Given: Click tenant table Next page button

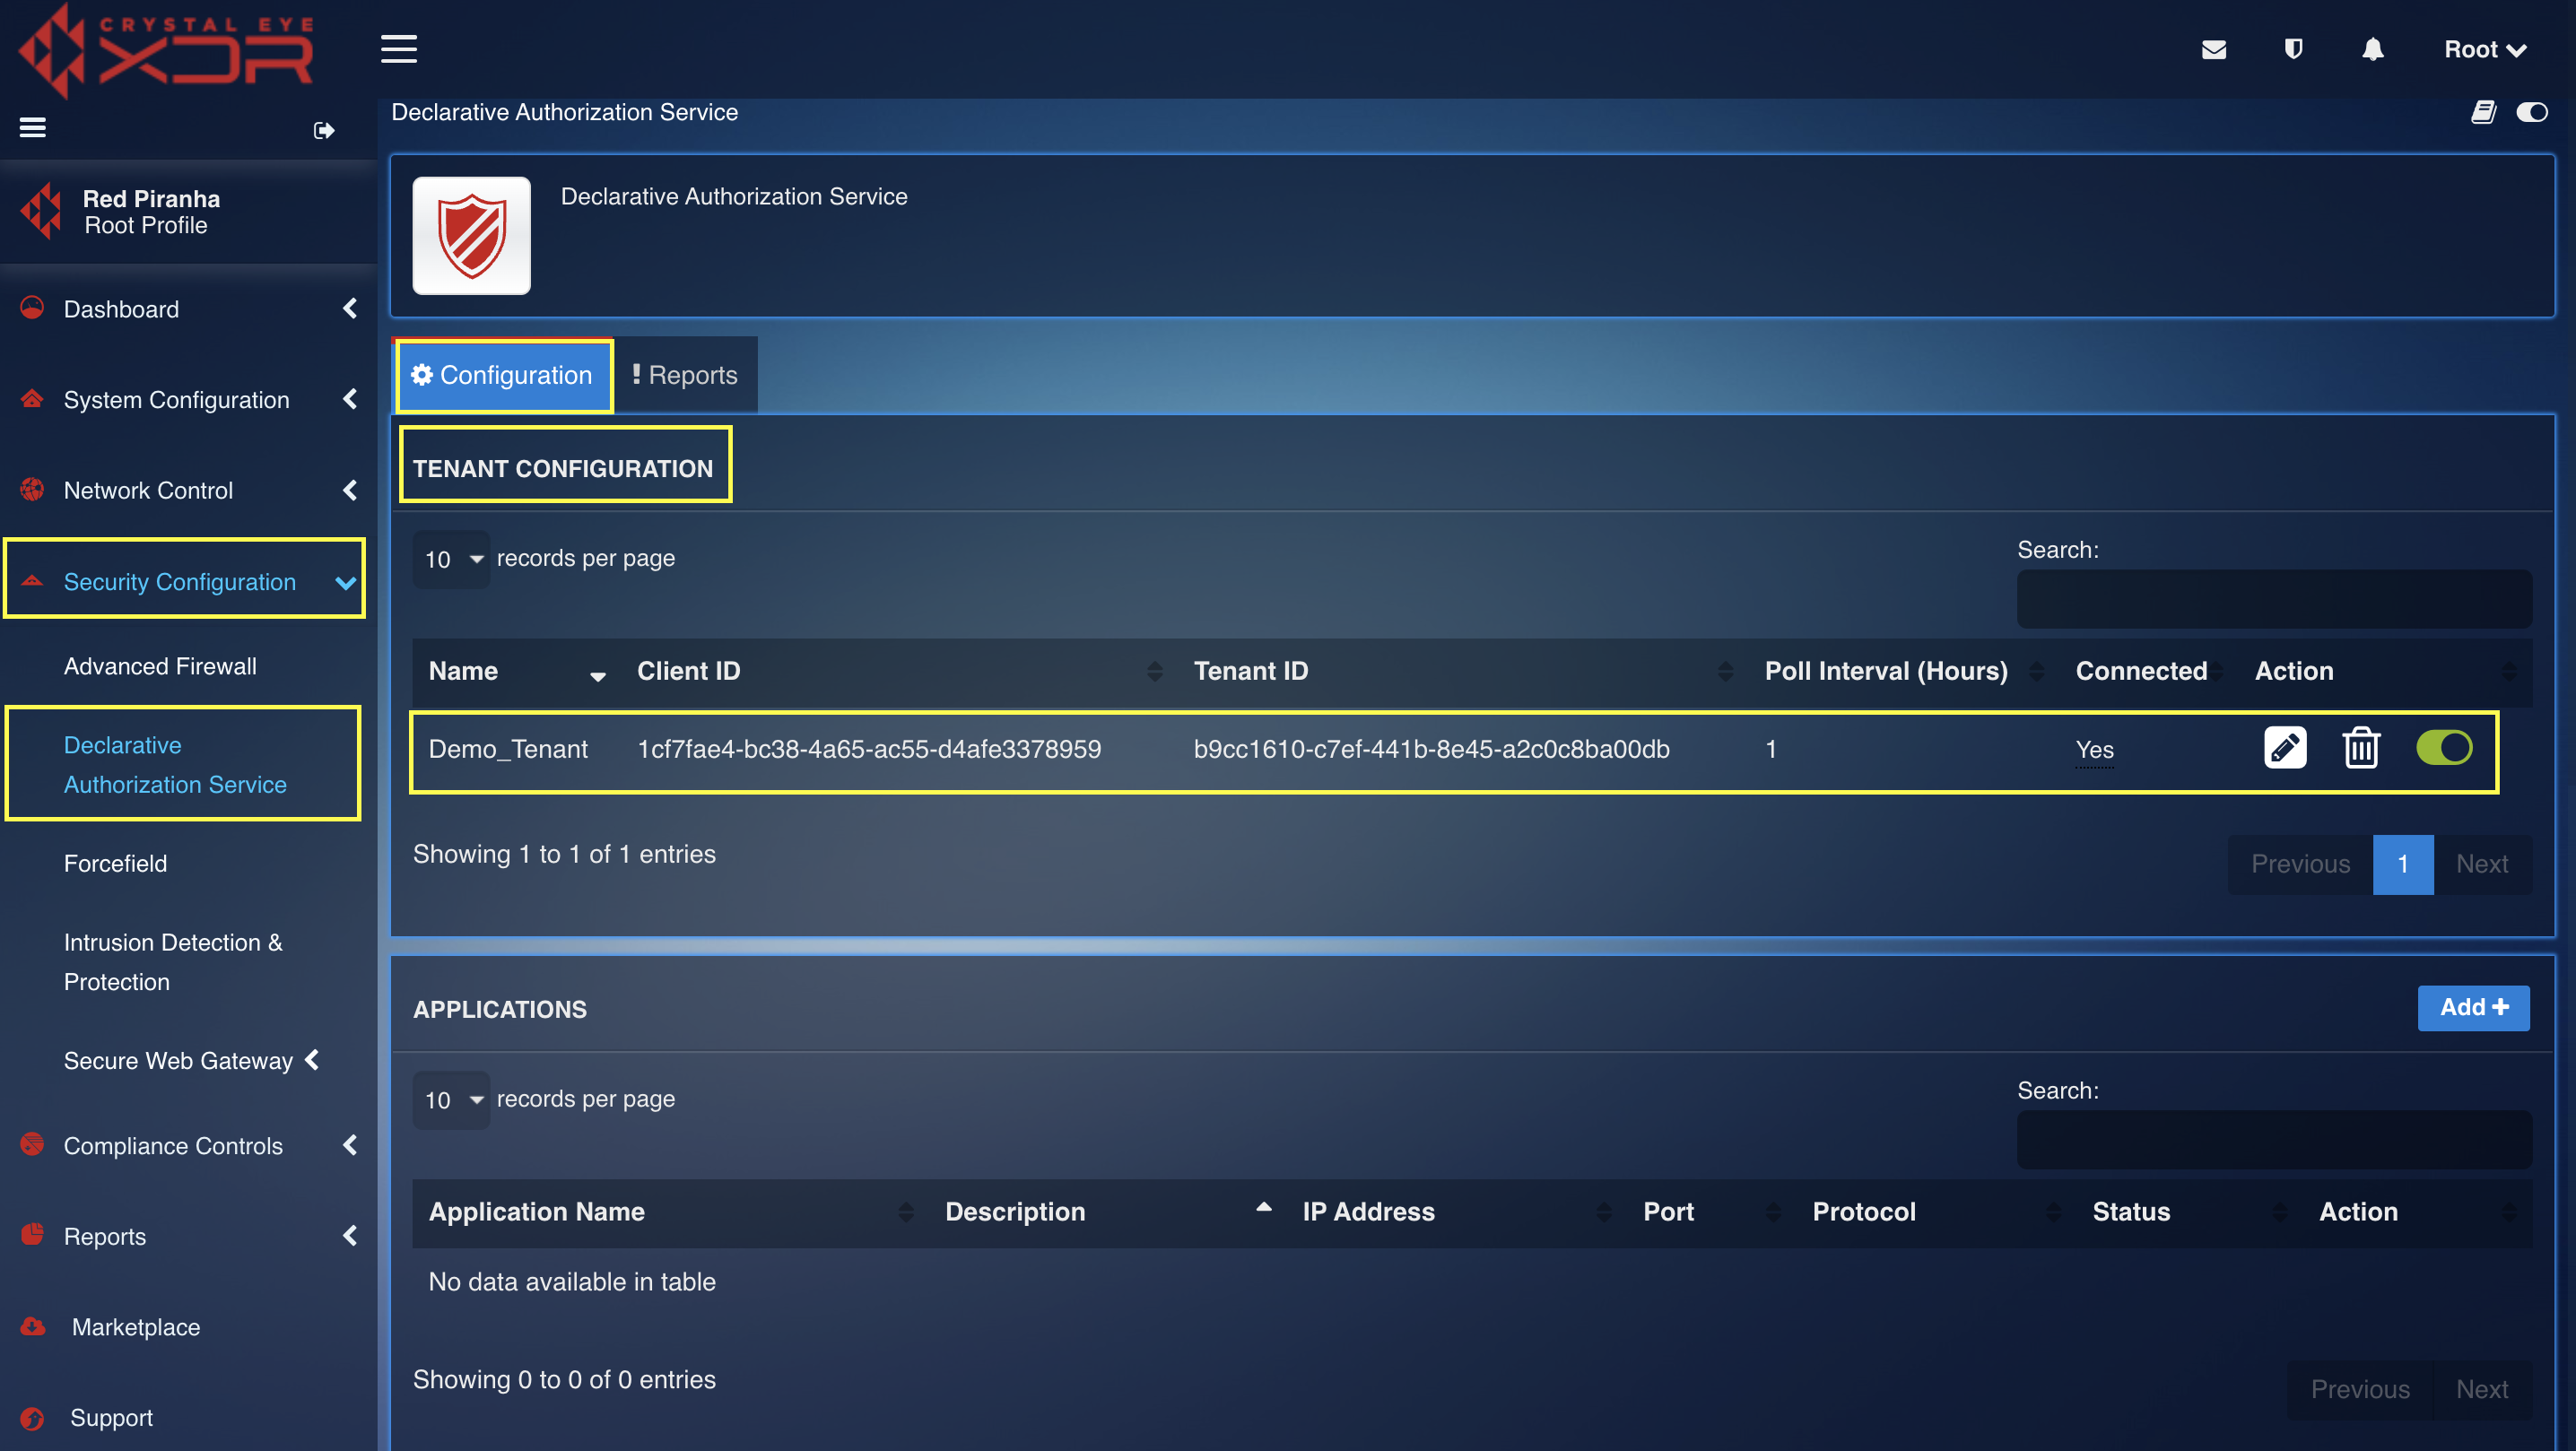Looking at the screenshot, I should (x=2482, y=864).
